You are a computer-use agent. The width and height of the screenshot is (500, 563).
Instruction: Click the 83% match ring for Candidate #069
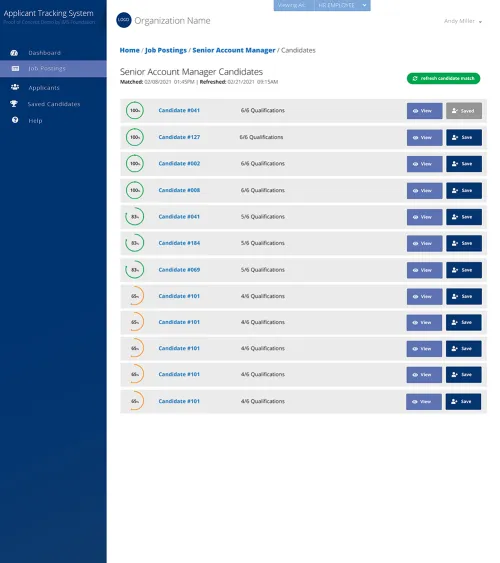coord(135,270)
